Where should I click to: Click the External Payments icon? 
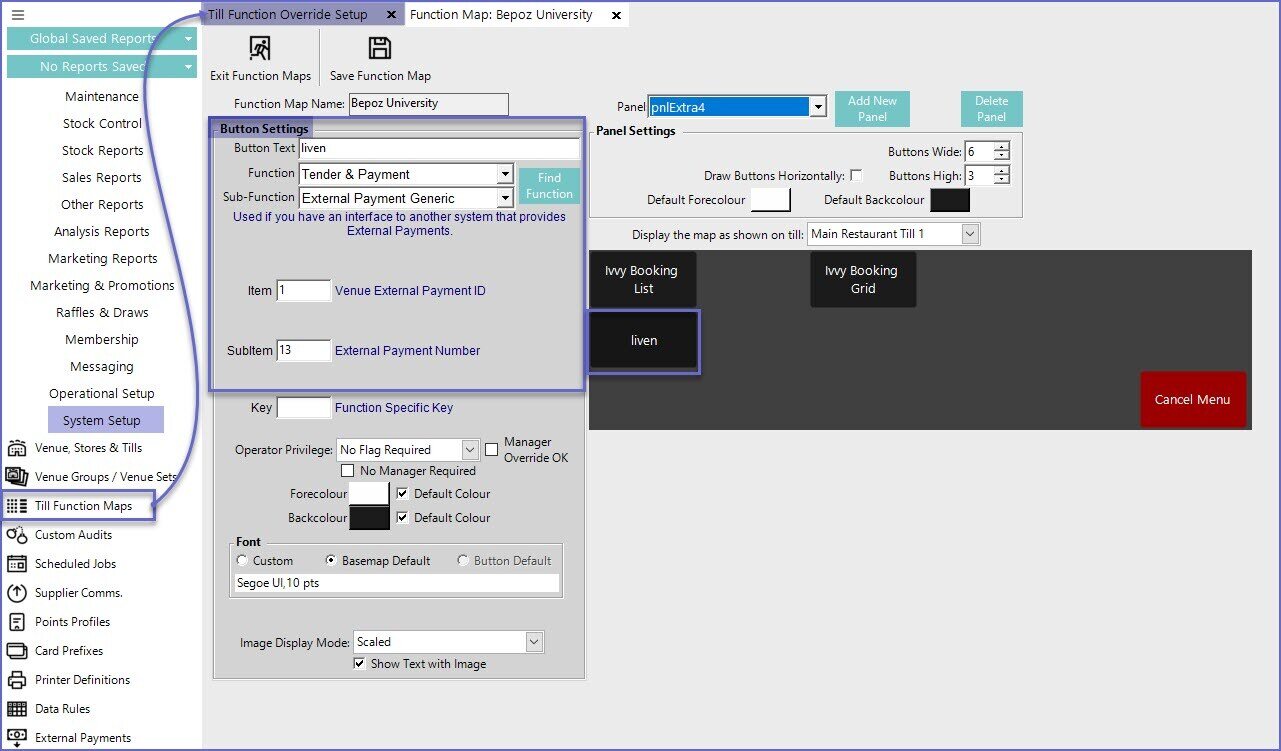pyautogui.click(x=17, y=738)
